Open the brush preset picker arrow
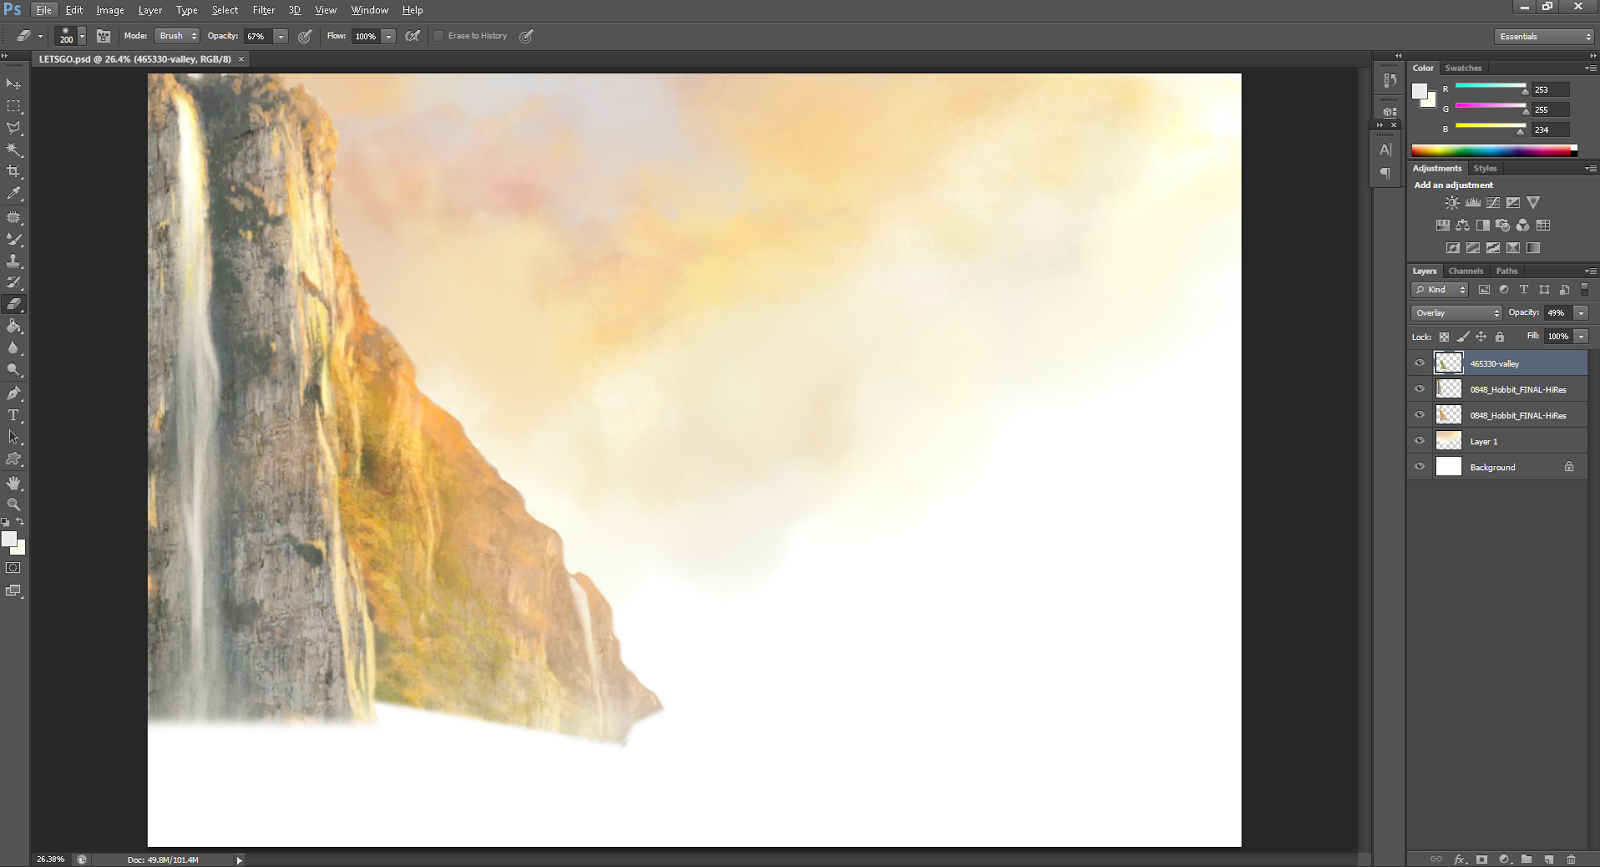 (x=82, y=36)
